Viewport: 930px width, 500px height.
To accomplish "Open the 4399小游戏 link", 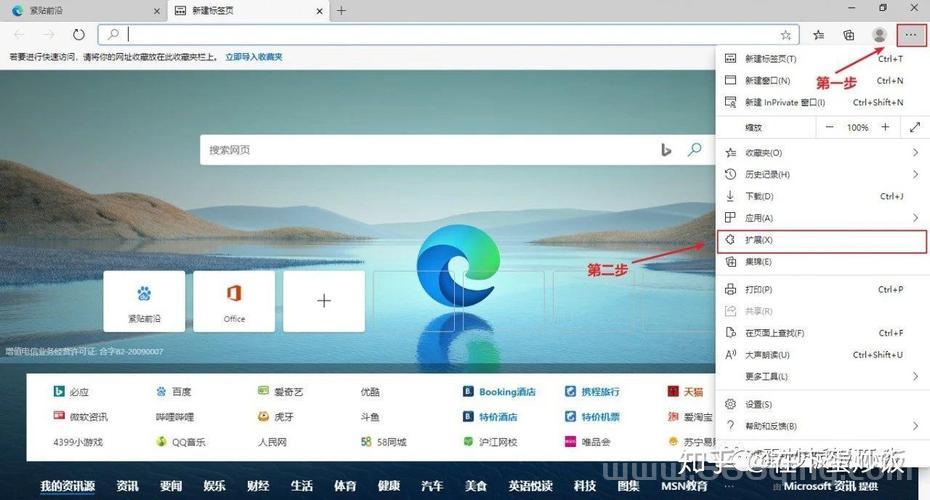I will (x=78, y=442).
